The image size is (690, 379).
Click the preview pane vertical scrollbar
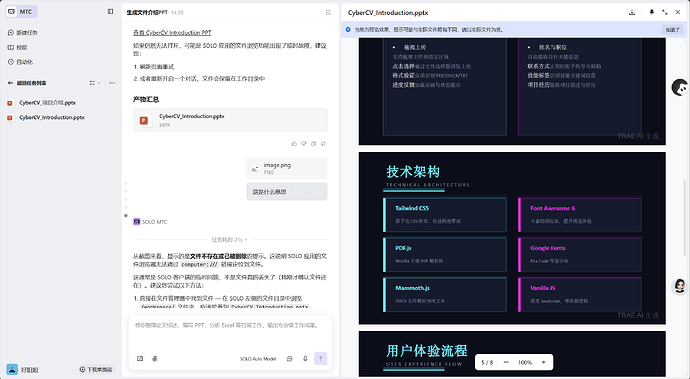pyautogui.click(x=685, y=218)
